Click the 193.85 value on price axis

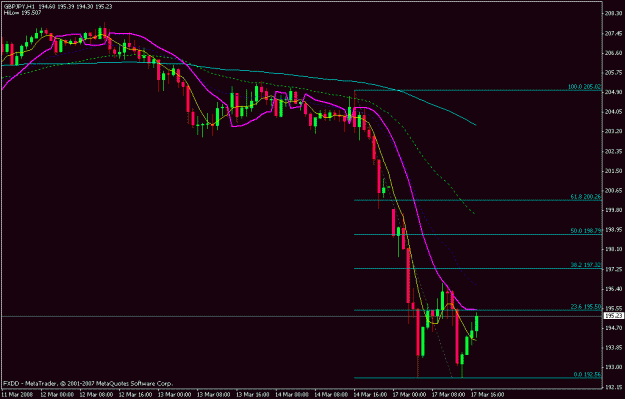(614, 348)
